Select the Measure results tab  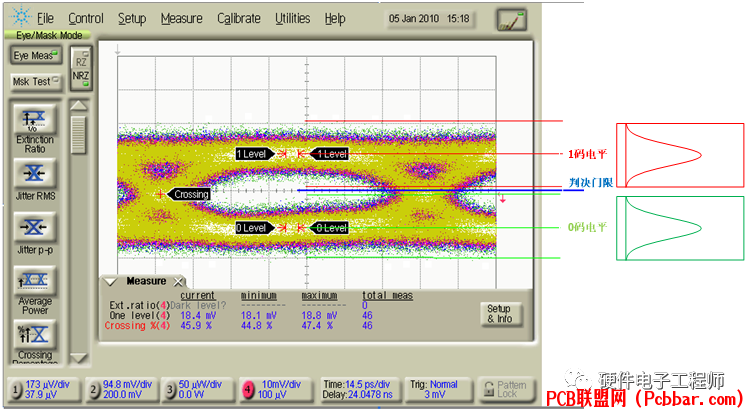click(145, 281)
